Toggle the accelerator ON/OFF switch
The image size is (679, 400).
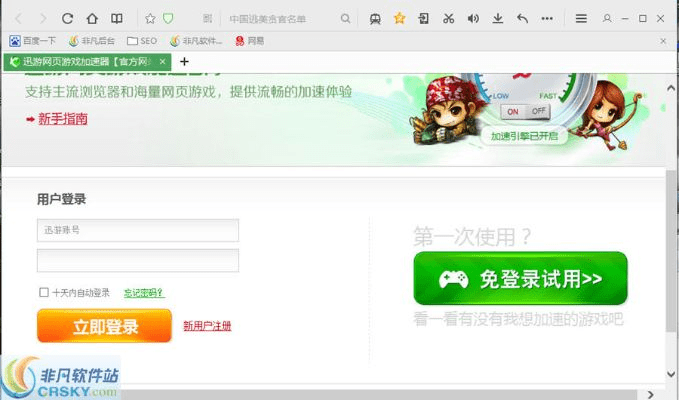pos(526,111)
